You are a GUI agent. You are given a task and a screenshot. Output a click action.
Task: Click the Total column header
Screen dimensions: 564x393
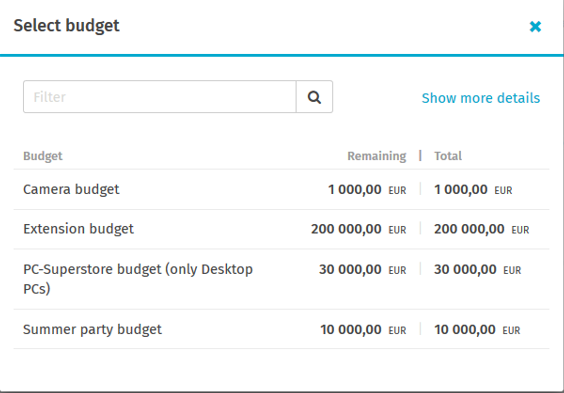[x=448, y=156]
